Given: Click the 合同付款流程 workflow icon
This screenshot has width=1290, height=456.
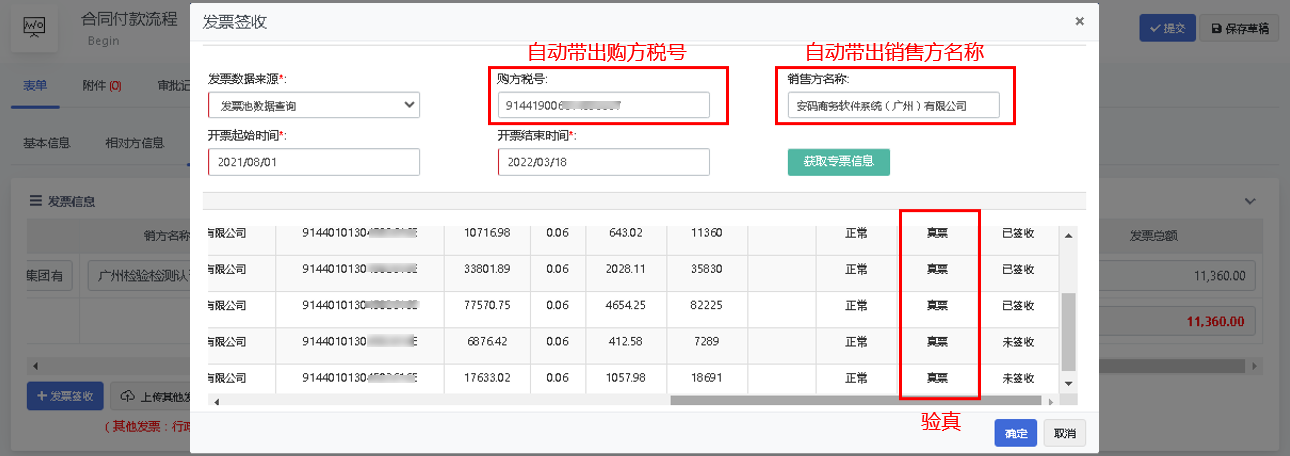Looking at the screenshot, I should click(34, 28).
